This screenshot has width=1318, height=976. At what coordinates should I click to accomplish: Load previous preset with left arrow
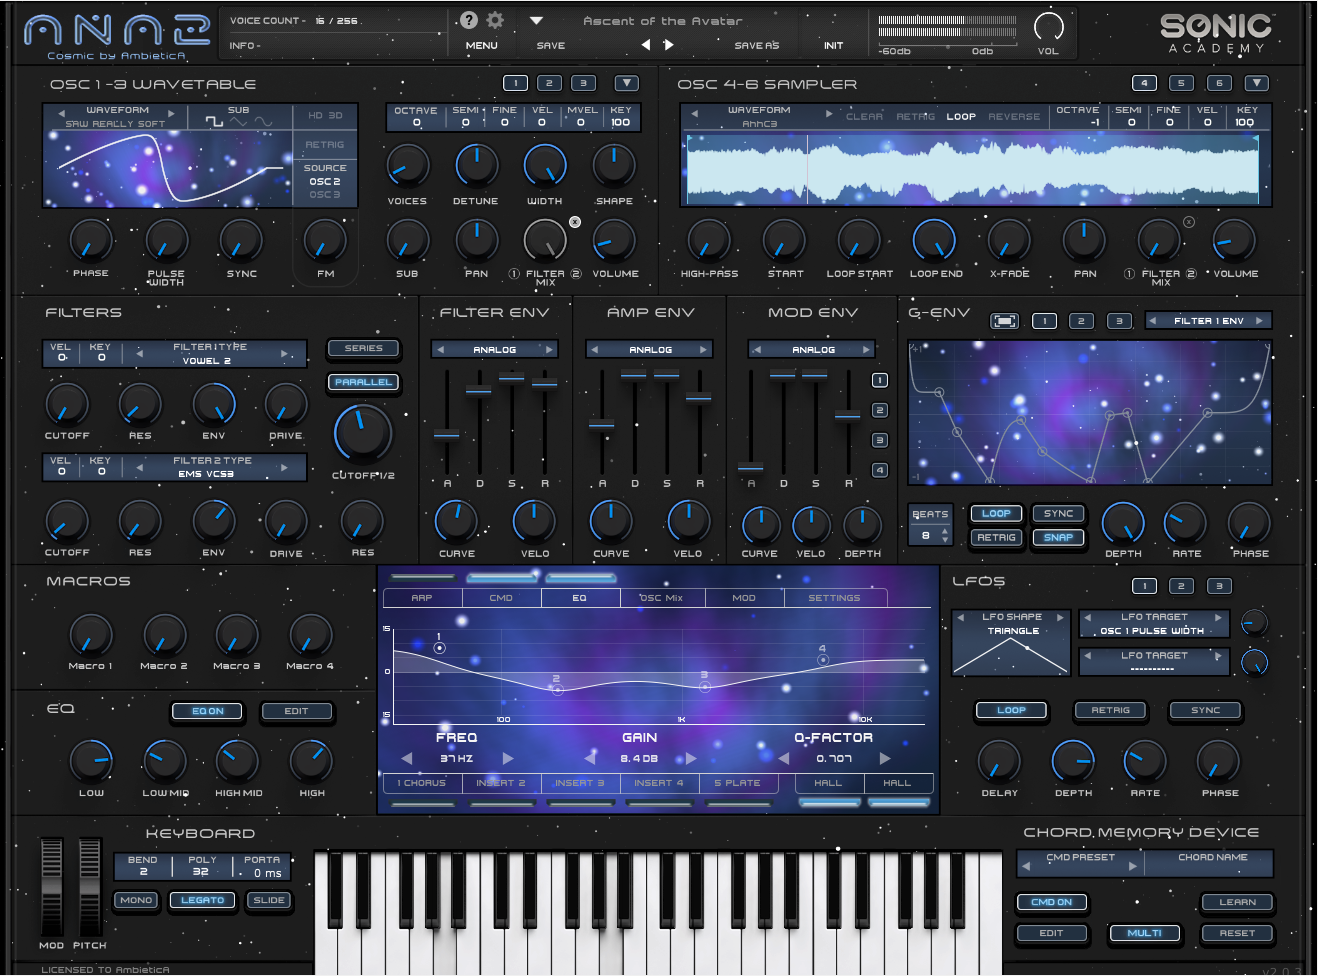coord(645,45)
